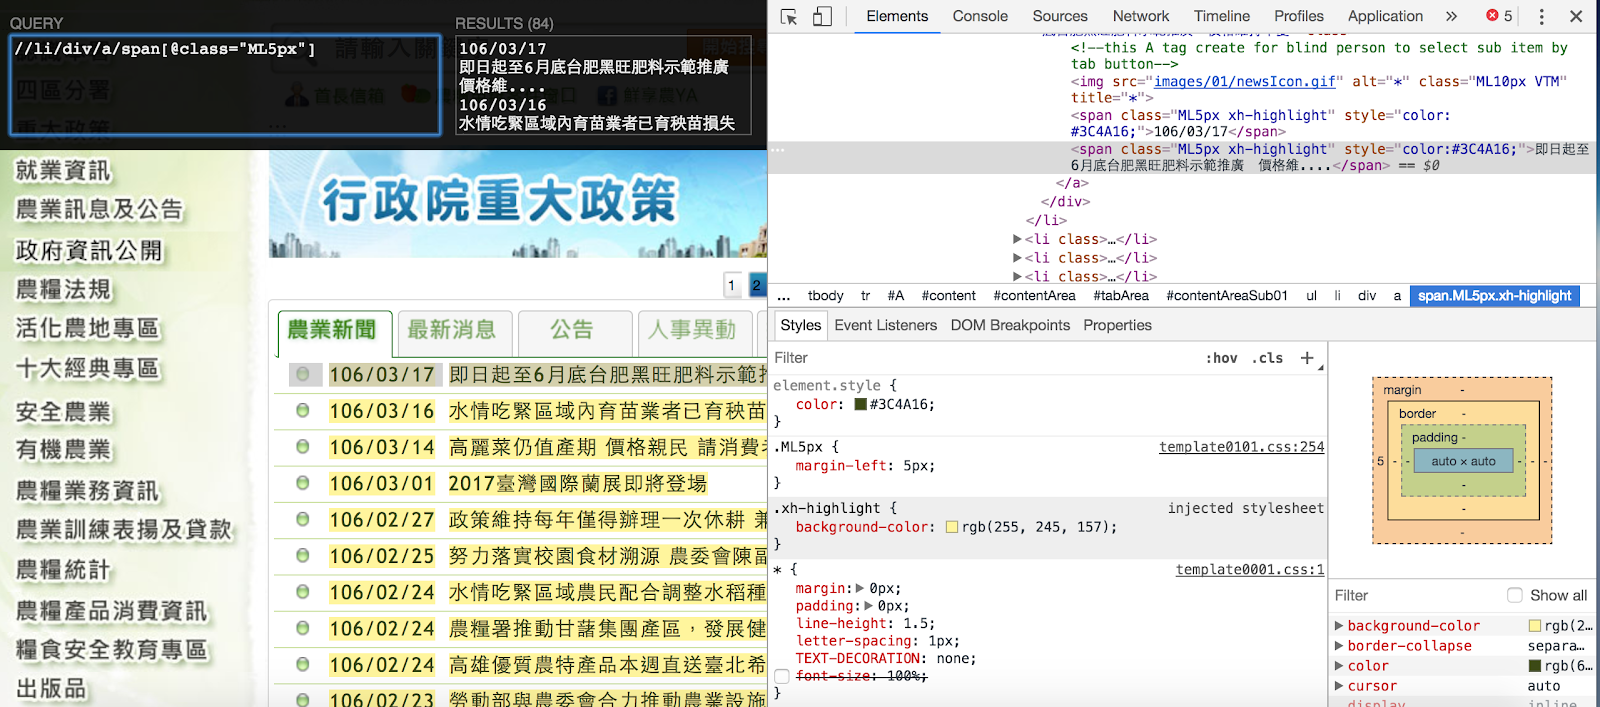Screen dimensions: 1600x707
Task: Open DevTools three-dot customize menu
Action: coord(1541,16)
